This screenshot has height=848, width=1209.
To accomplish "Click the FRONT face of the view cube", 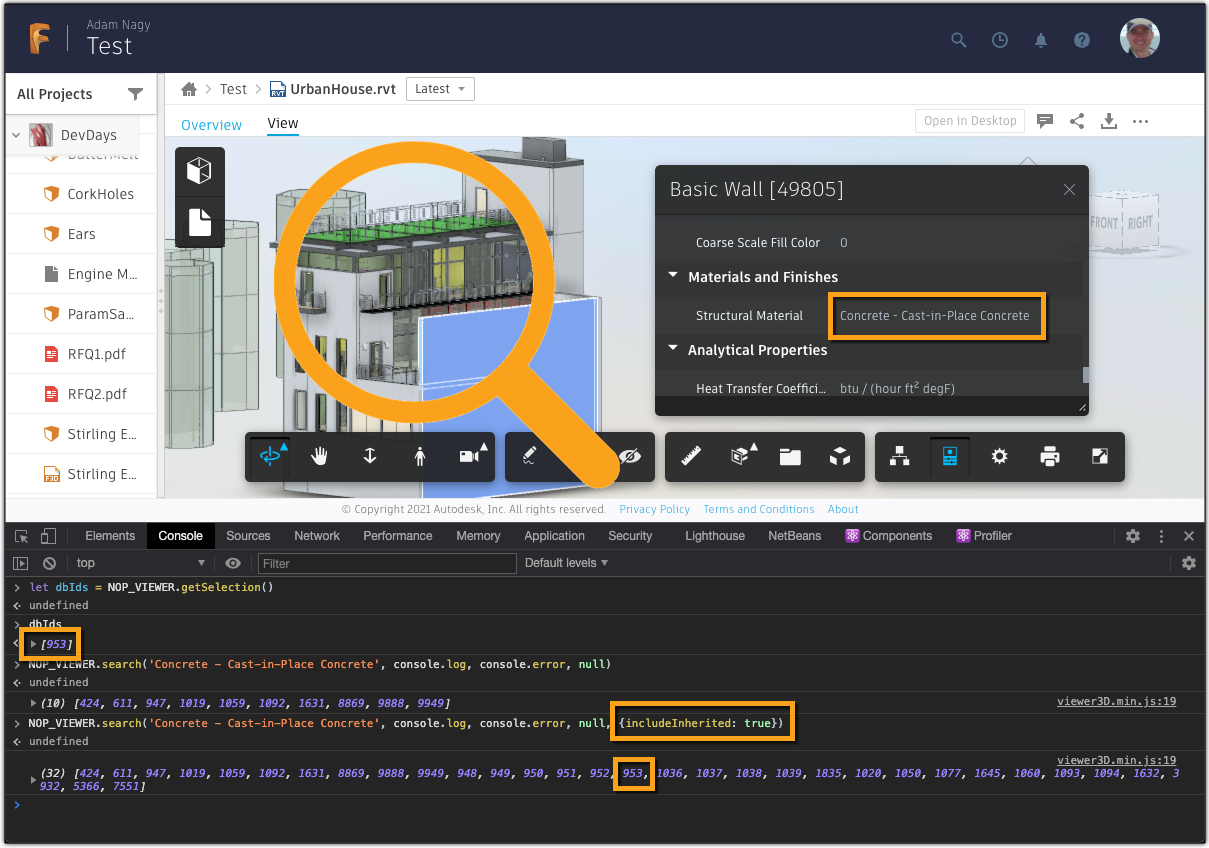I will click(x=1104, y=223).
